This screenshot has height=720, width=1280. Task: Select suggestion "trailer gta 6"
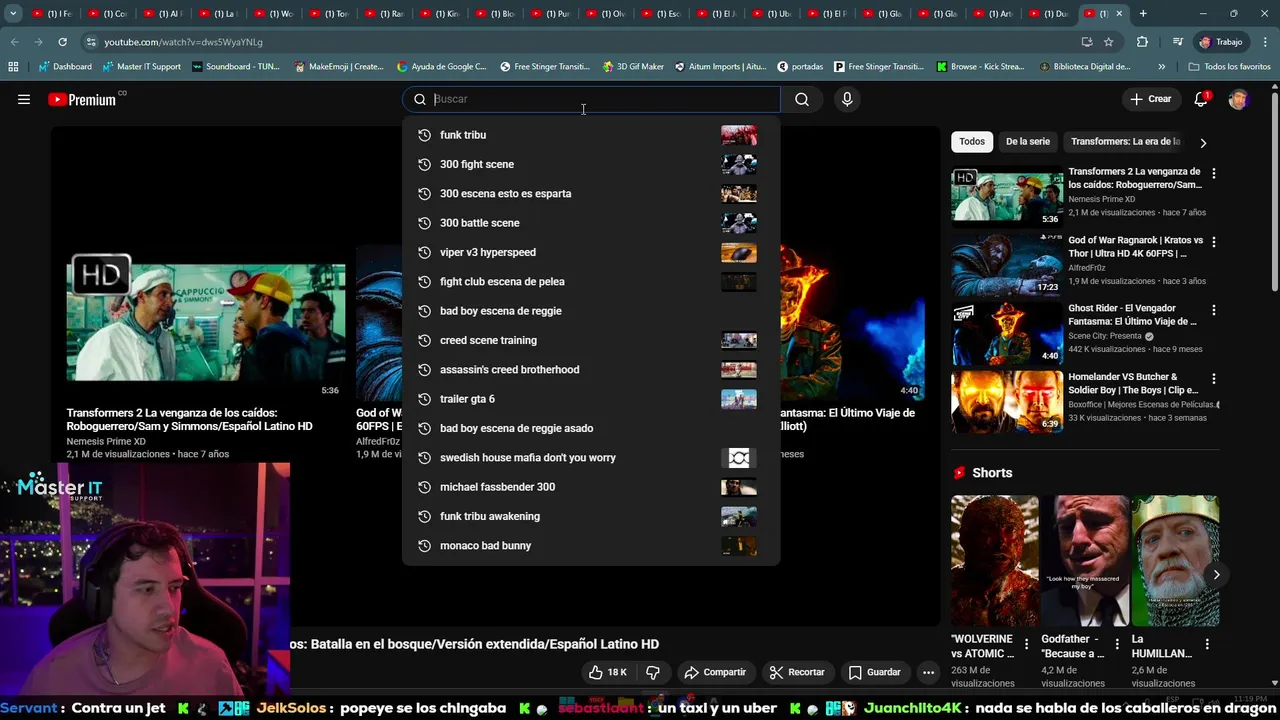point(590,399)
